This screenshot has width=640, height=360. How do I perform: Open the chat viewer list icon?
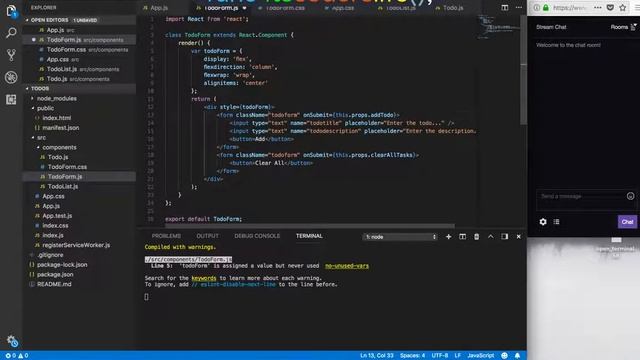(556, 222)
